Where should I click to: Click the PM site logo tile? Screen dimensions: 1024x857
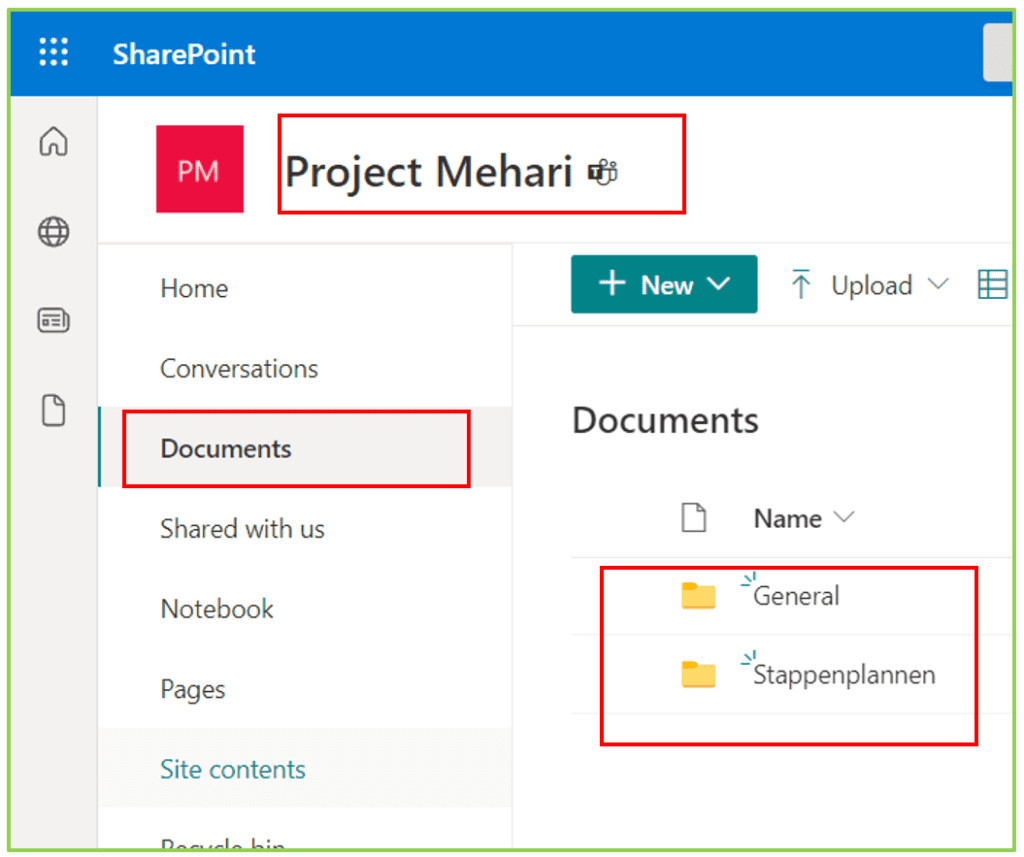[200, 169]
